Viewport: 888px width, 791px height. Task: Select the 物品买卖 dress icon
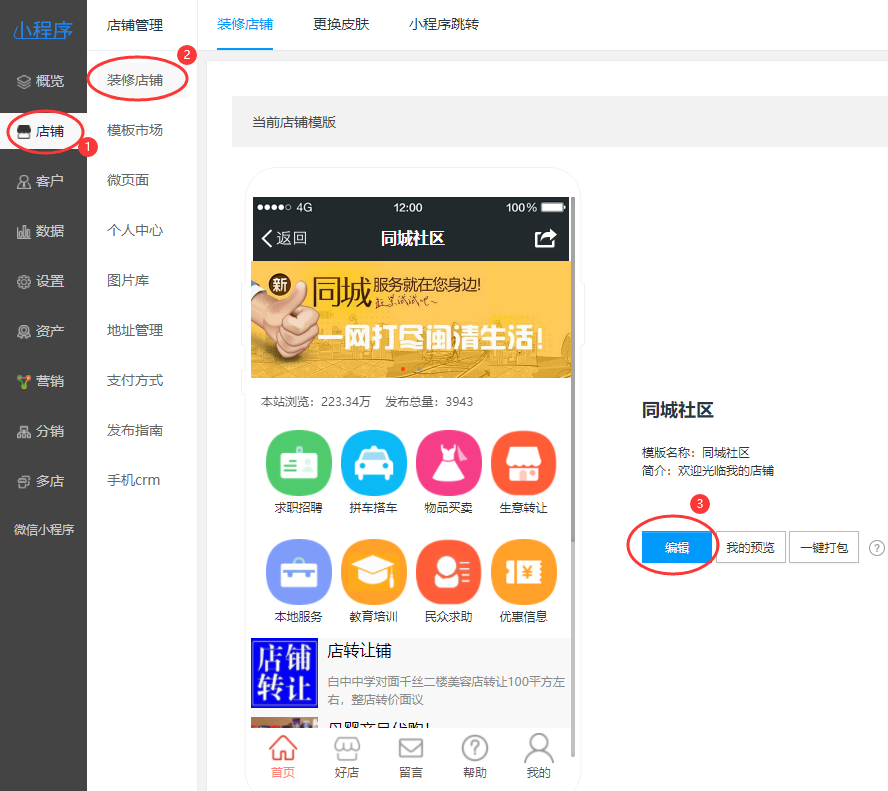[x=448, y=464]
